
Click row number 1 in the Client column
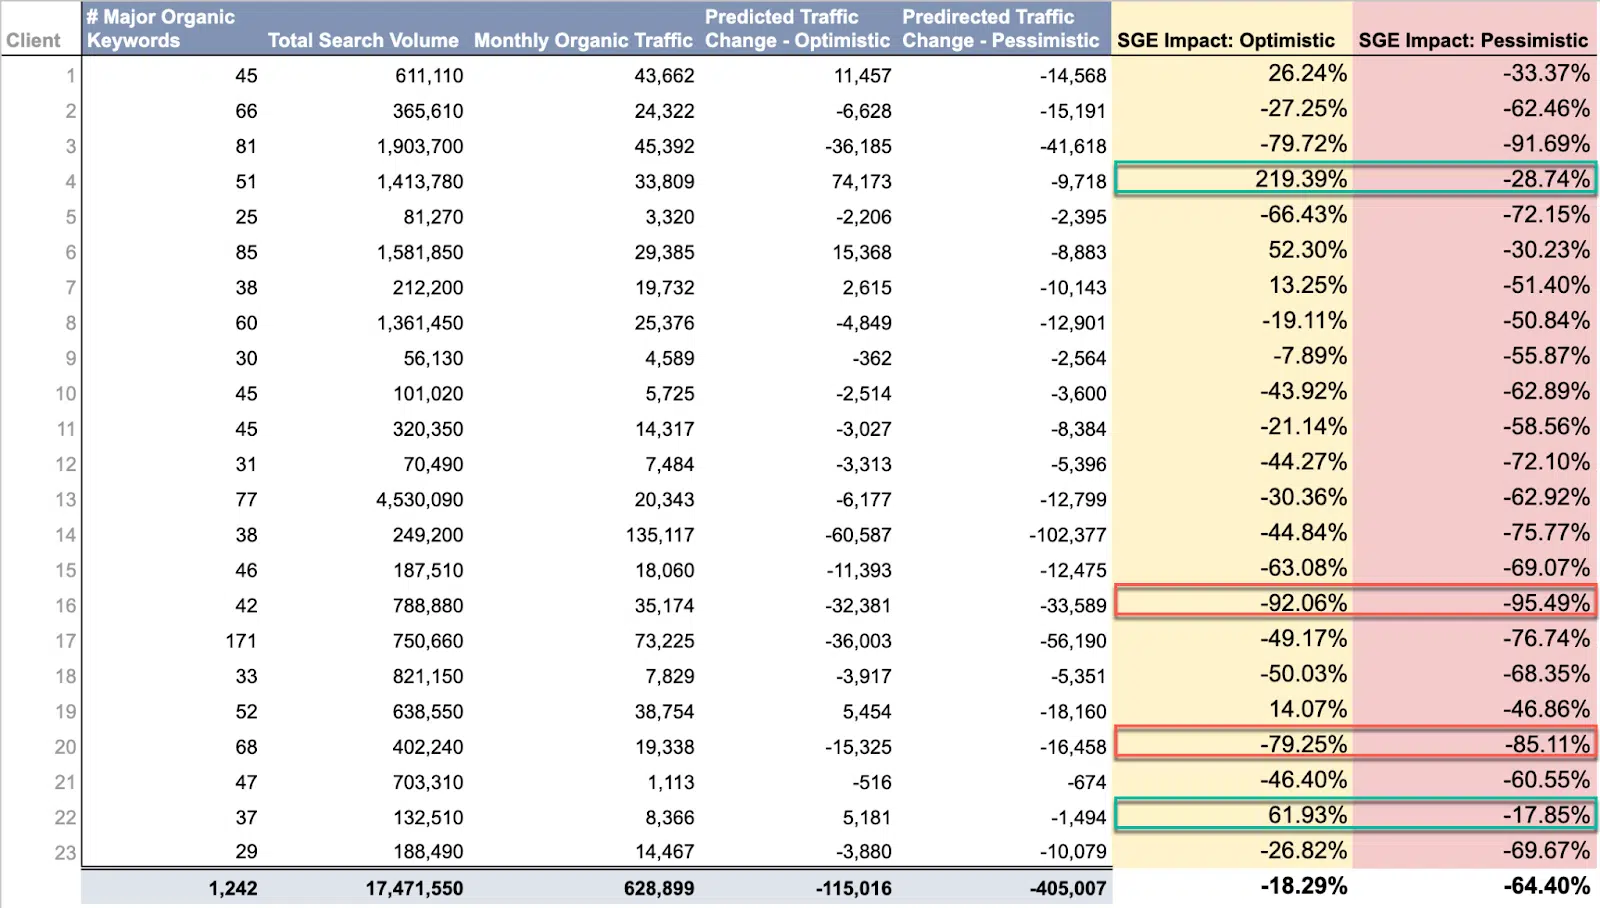(x=68, y=75)
